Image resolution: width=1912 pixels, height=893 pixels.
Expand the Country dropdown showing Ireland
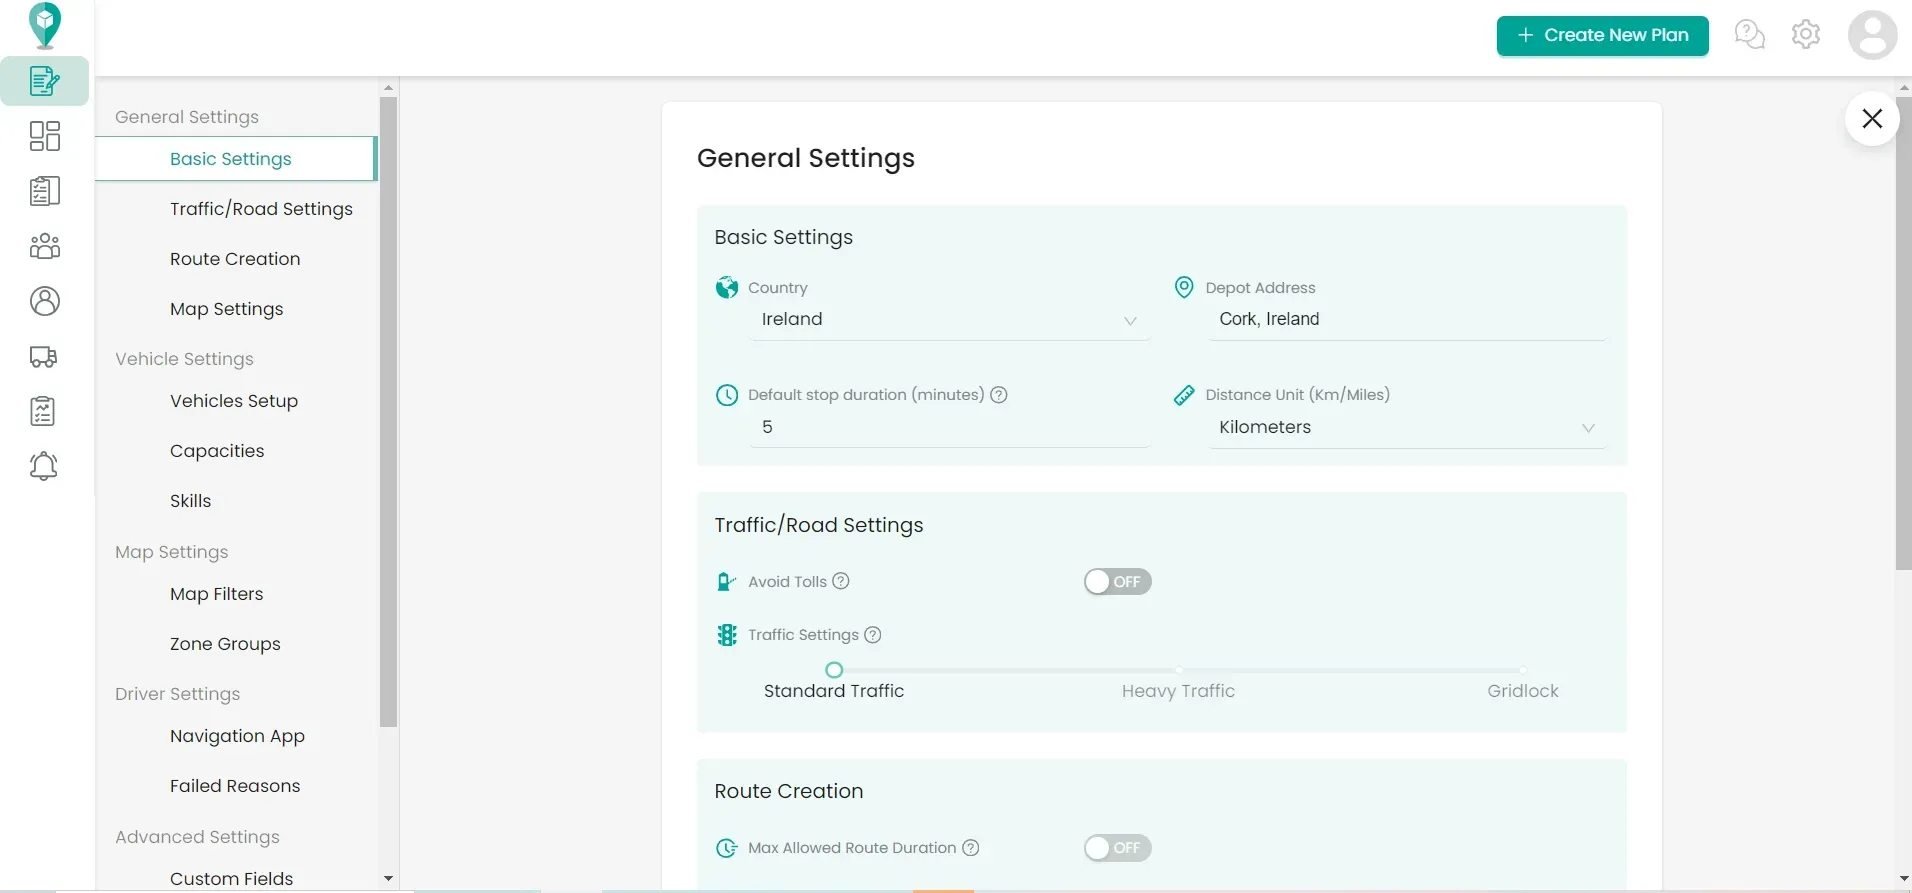point(949,320)
